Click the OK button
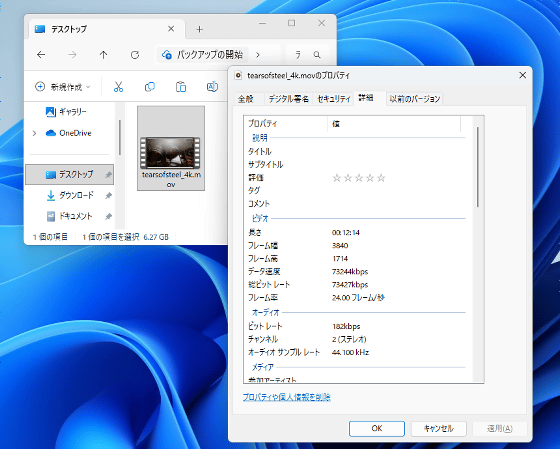This screenshot has height=449, width=560. [x=377, y=428]
